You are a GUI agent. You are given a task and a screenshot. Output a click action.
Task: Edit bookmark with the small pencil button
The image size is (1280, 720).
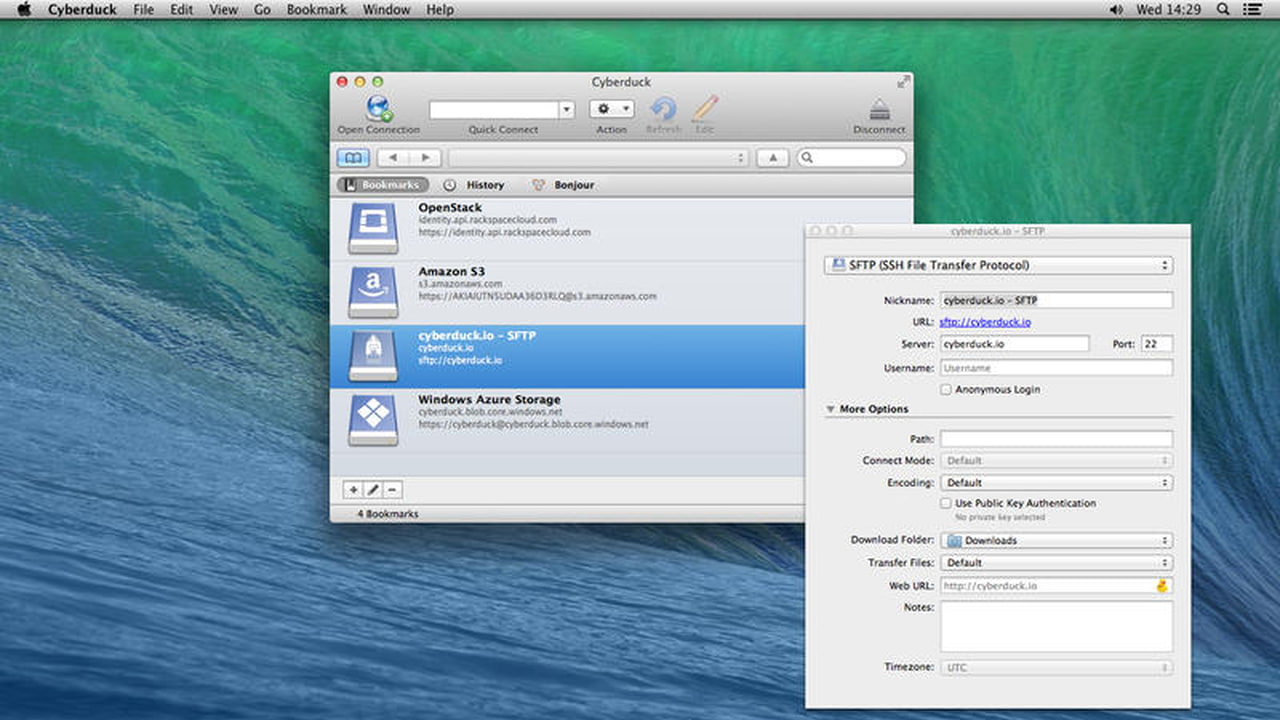click(373, 489)
